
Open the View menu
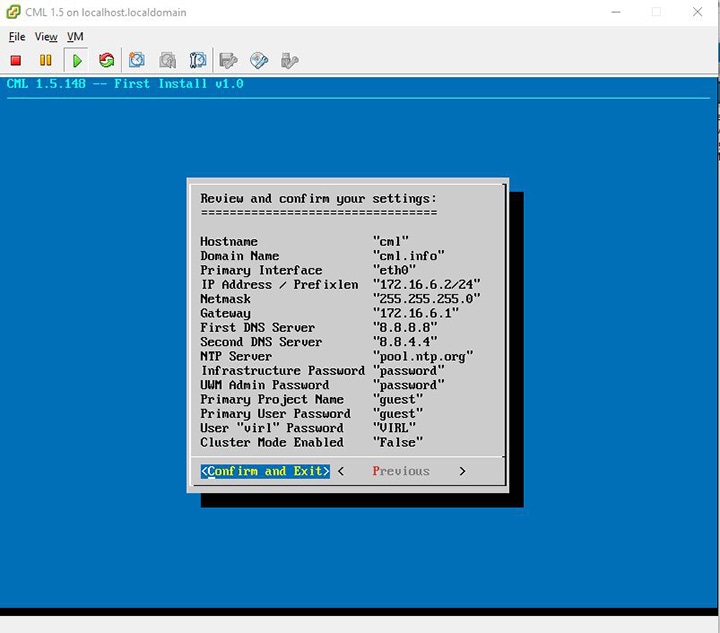coord(46,37)
